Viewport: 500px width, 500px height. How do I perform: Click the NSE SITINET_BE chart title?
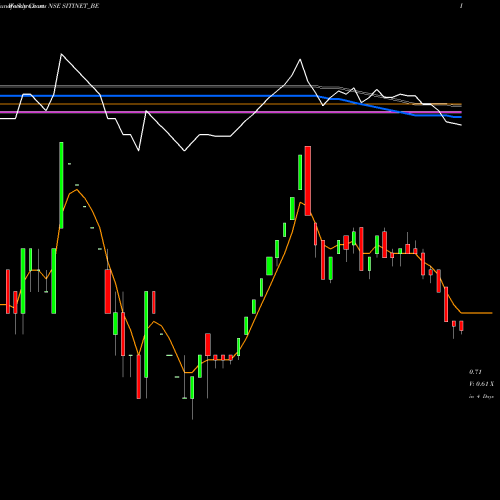(74, 6)
